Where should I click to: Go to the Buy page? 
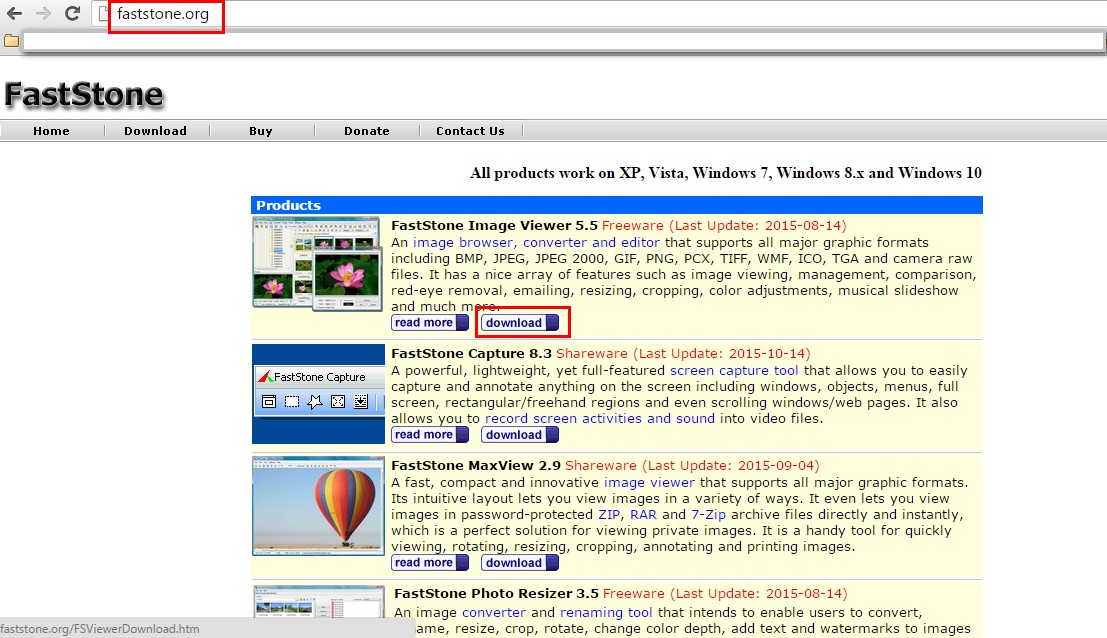(260, 131)
